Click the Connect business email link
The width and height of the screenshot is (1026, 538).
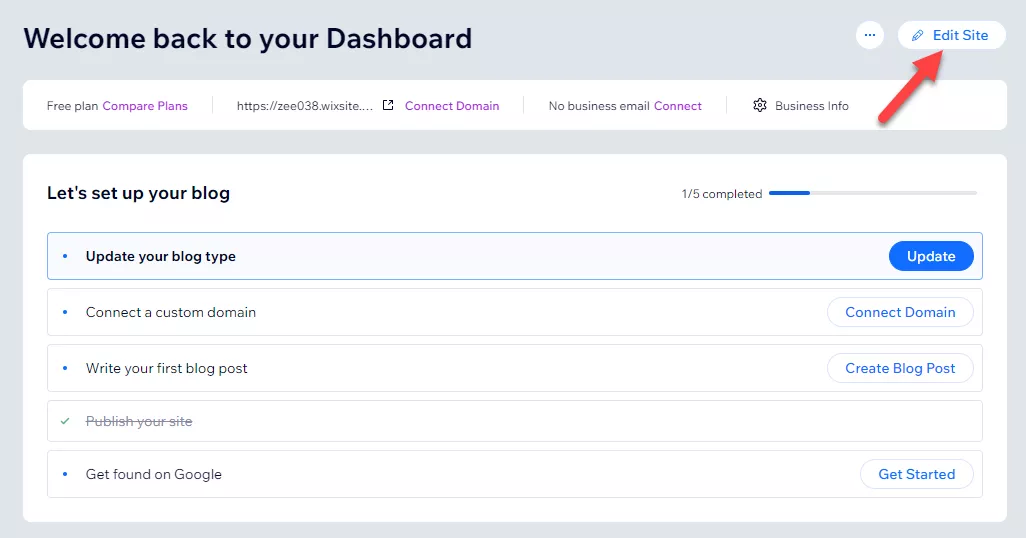pos(678,105)
